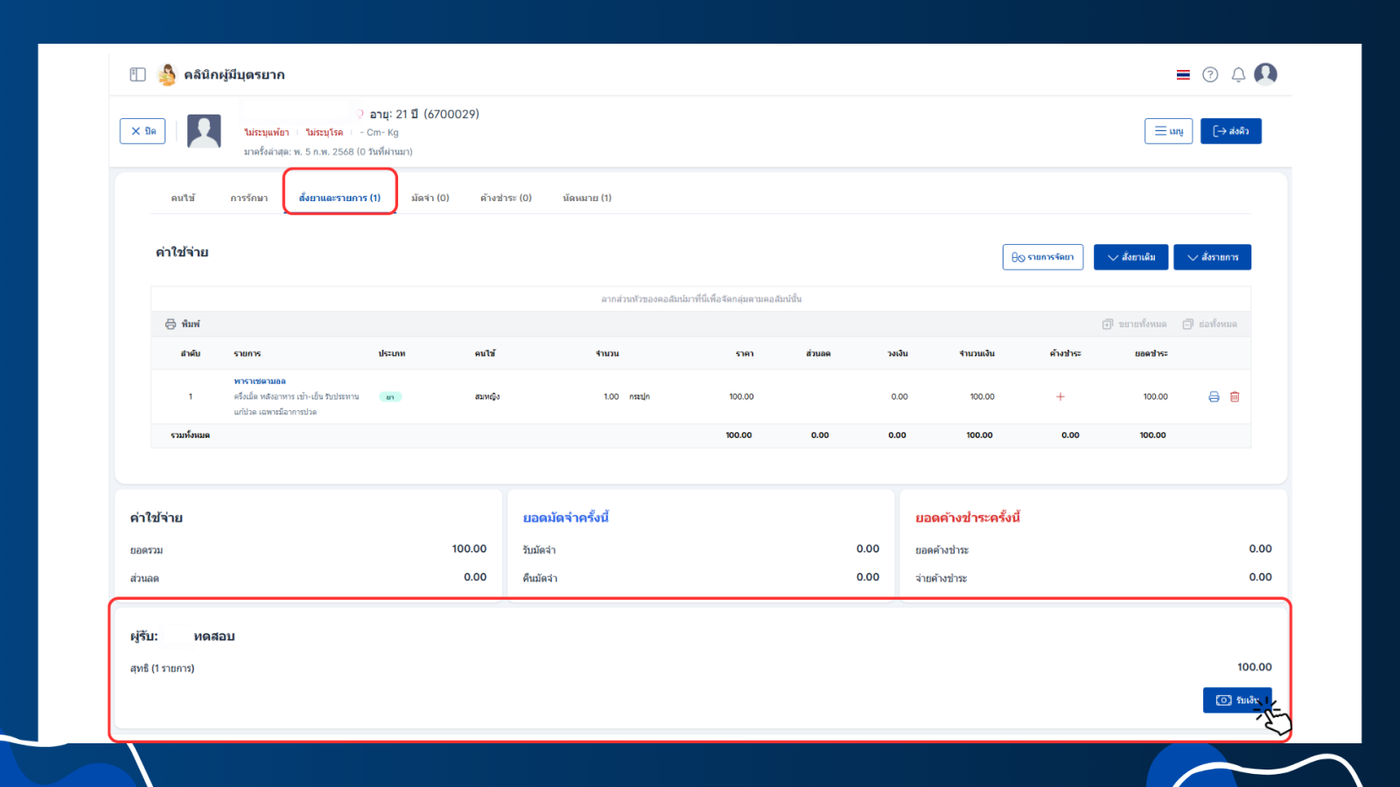Click the red ไม่ระบุโรค disease label
Image resolution: width=1400 pixels, height=787 pixels.
(325, 132)
